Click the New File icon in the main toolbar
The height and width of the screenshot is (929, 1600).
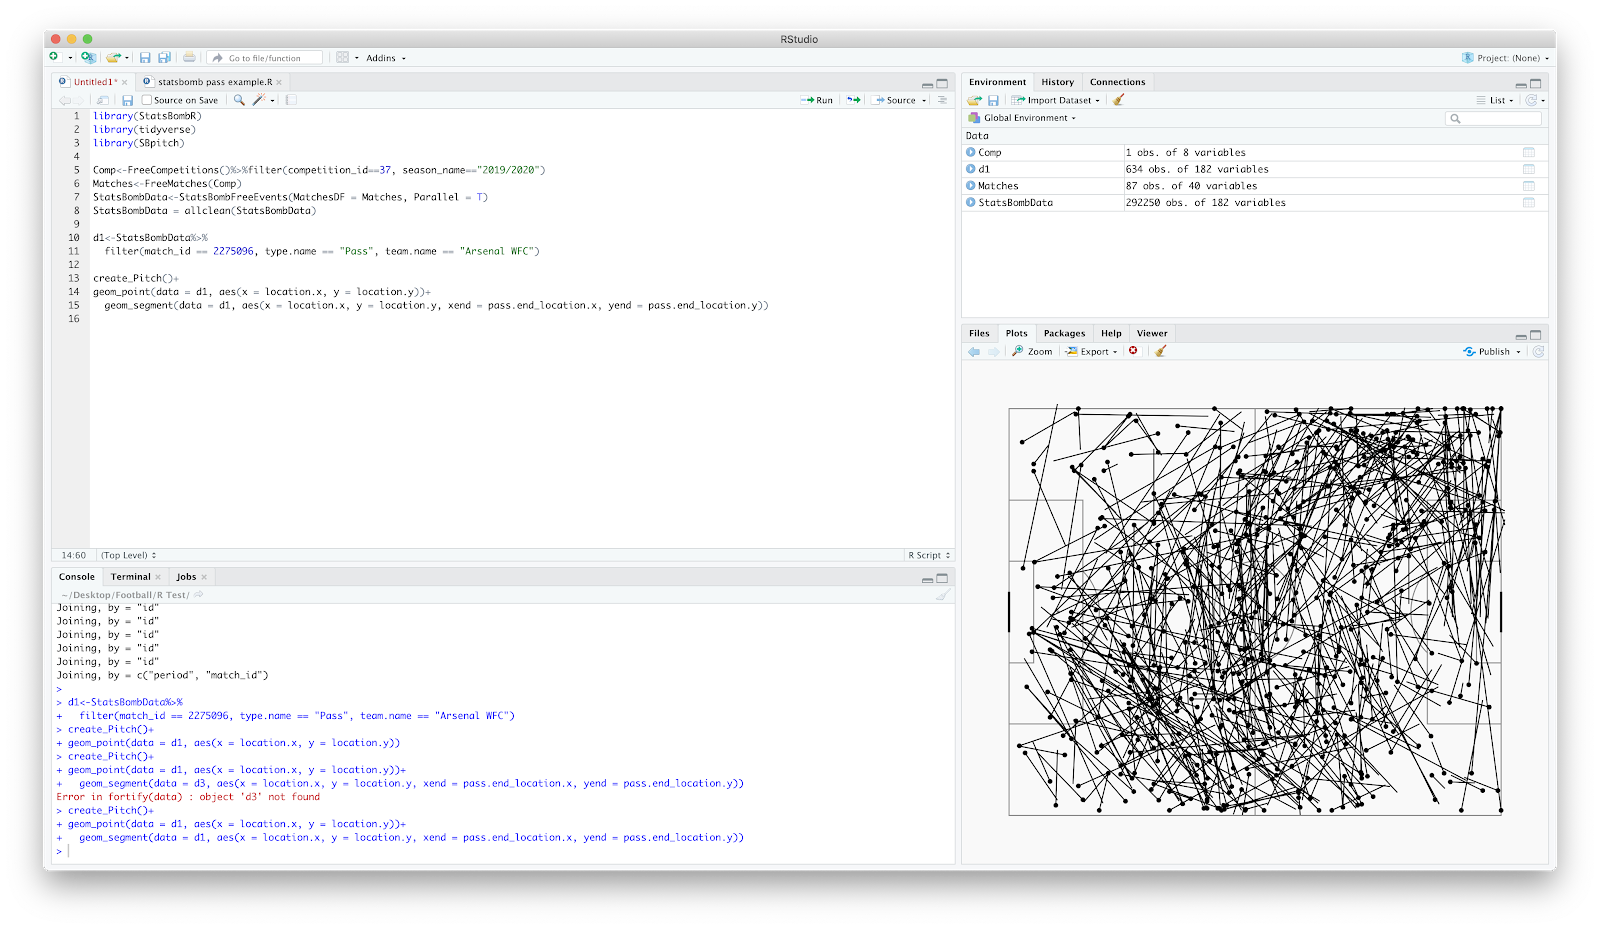[54, 57]
